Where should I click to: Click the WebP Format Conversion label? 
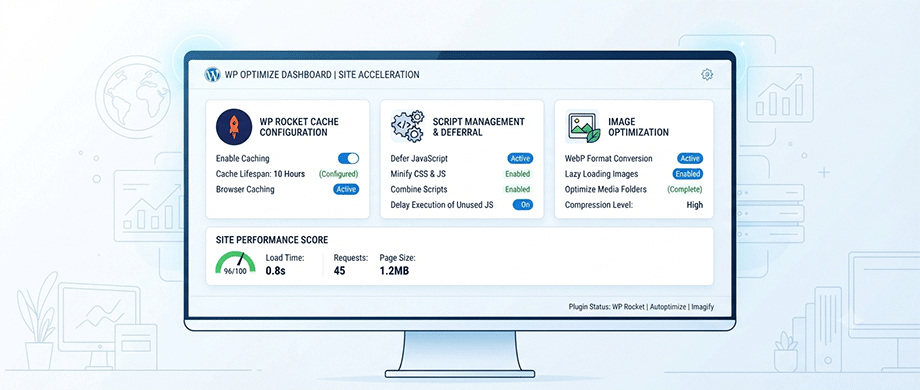[x=608, y=158]
